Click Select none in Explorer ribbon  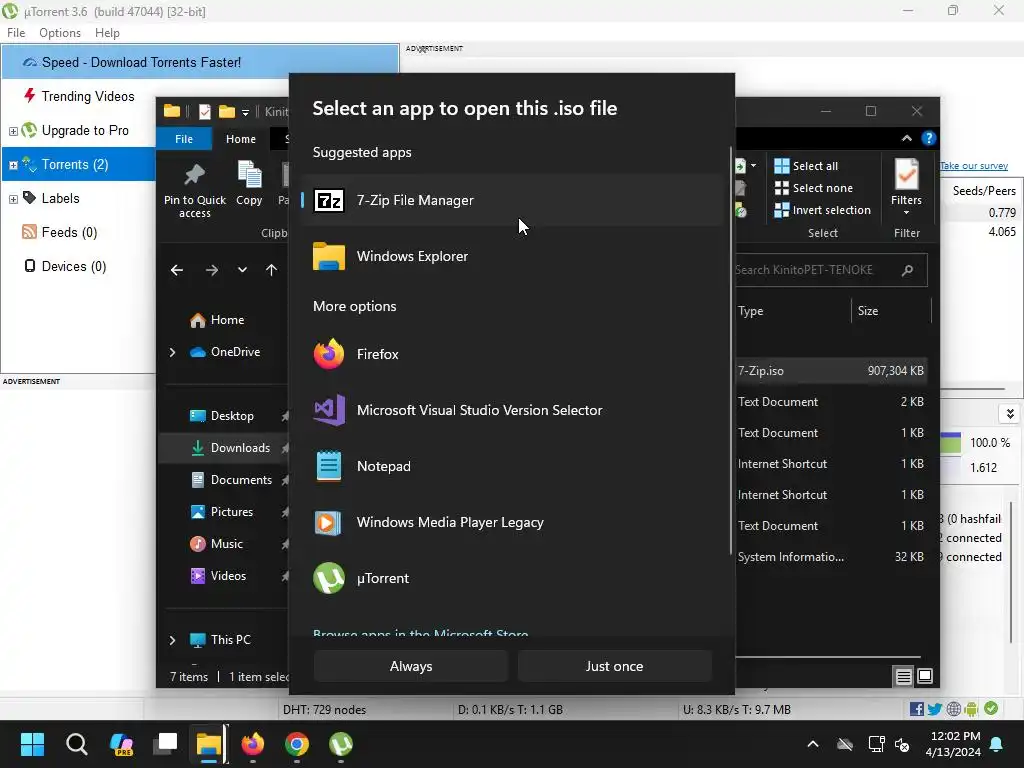814,188
